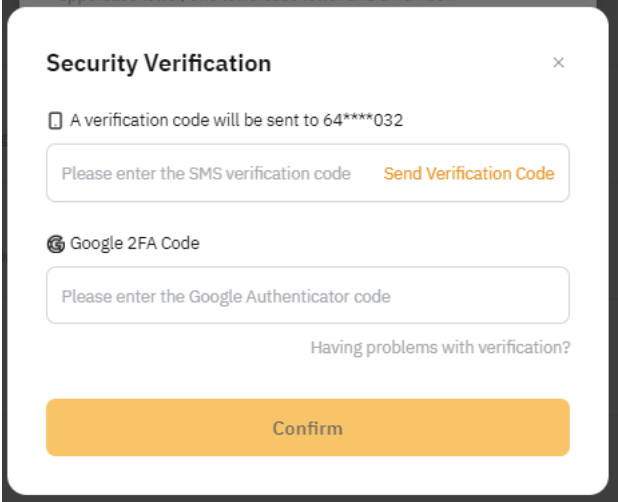Viewport: 618px width, 502px height.
Task: Request an SMS code using the orange link
Action: pos(468,173)
